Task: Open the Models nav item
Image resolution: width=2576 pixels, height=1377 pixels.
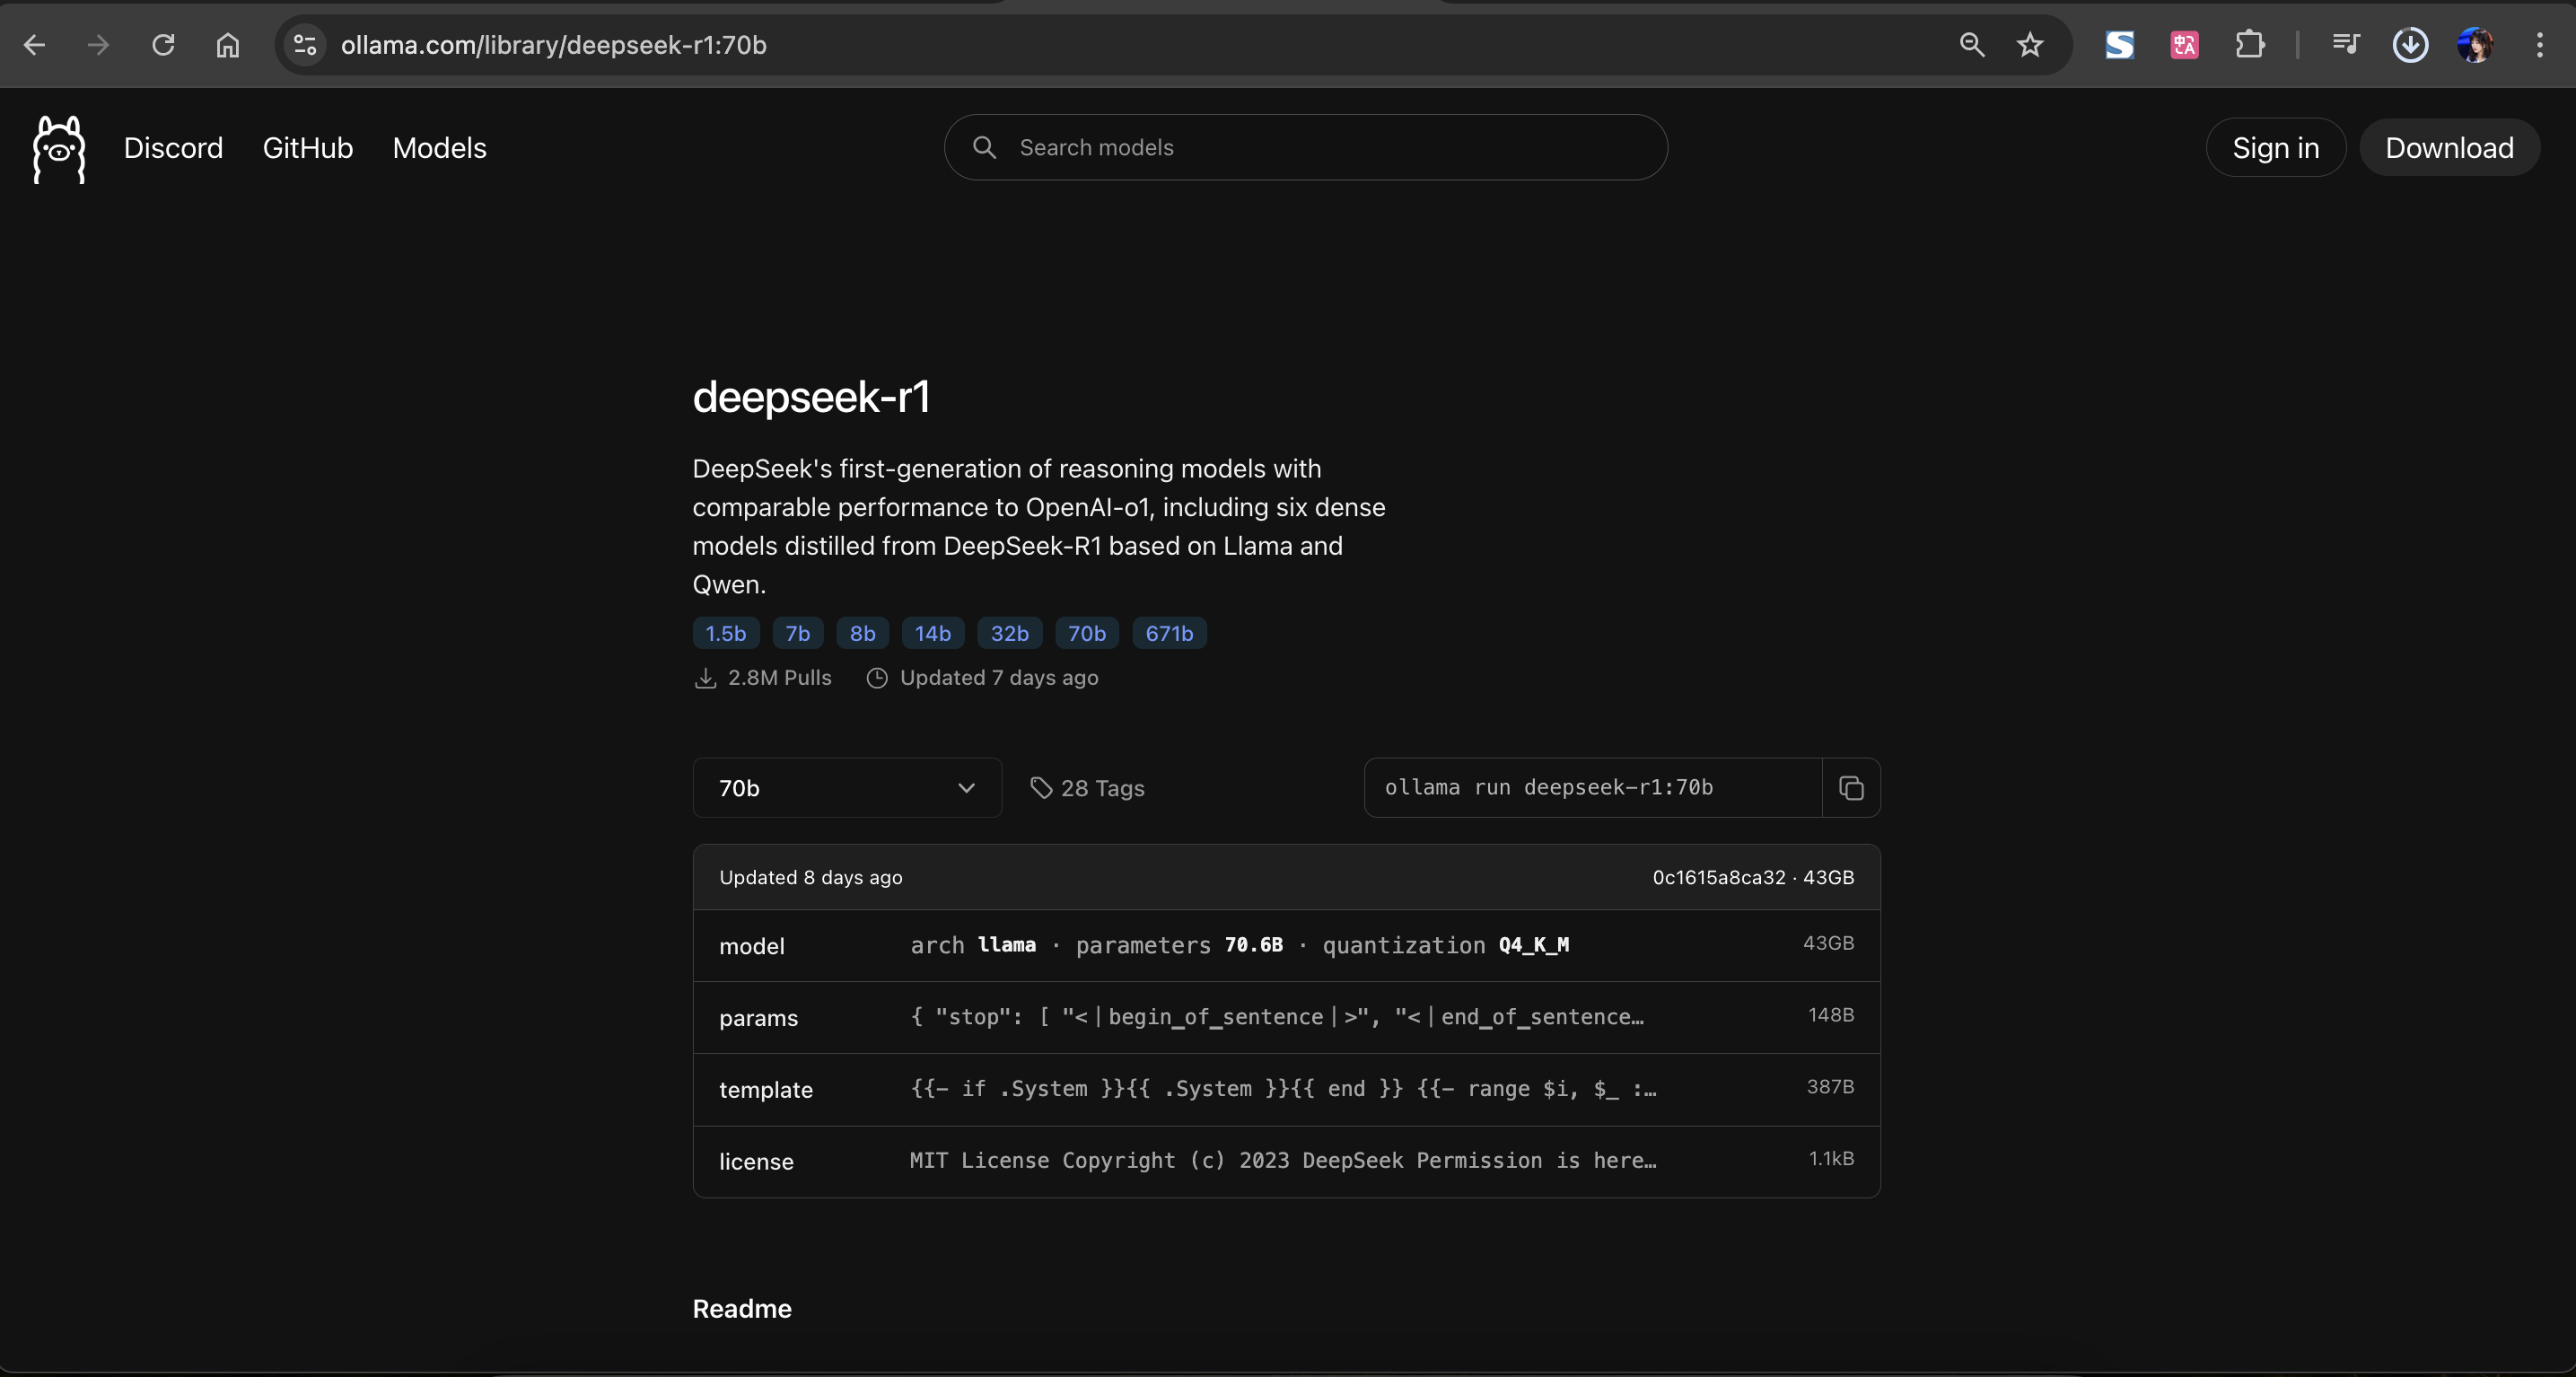Action: coord(439,148)
